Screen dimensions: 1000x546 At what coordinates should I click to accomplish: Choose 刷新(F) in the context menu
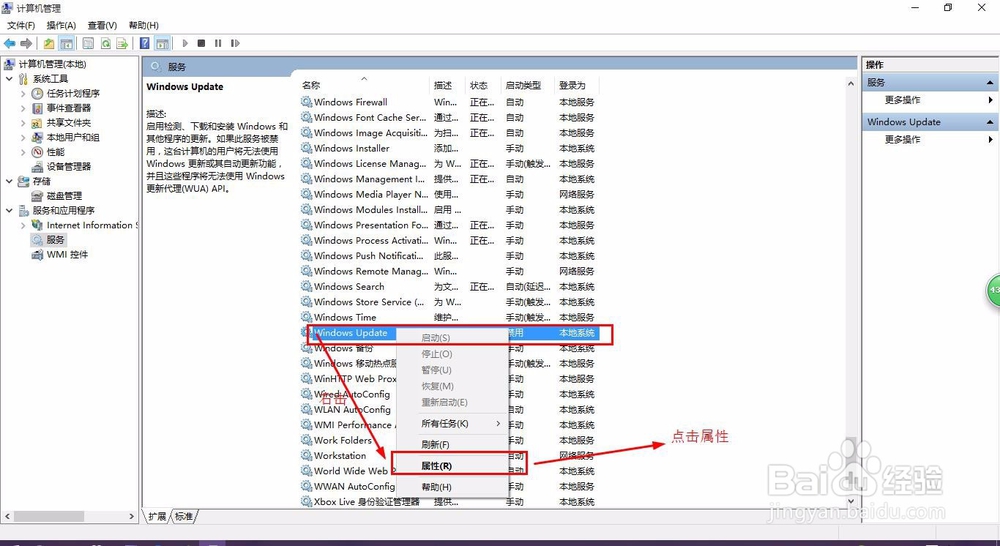click(452, 445)
